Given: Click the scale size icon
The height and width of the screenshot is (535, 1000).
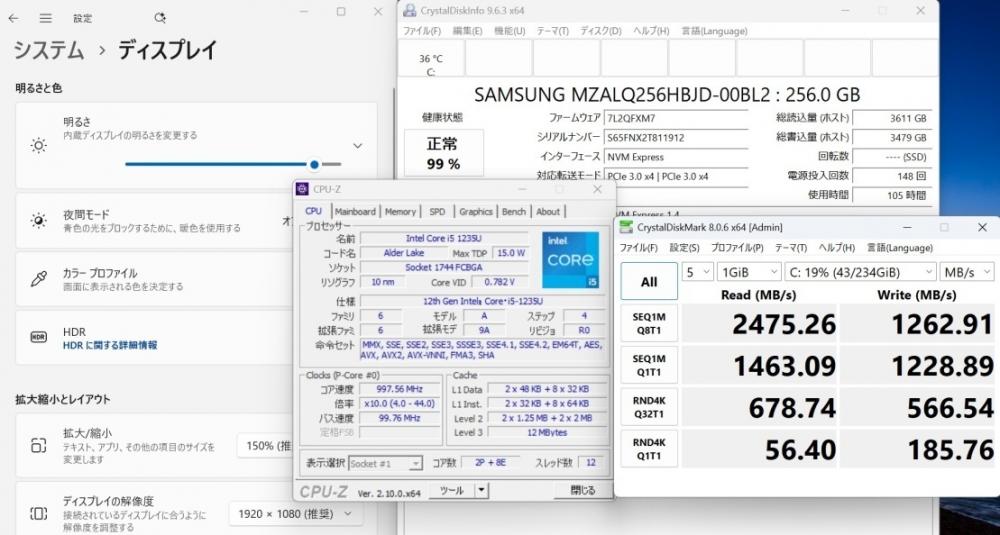Looking at the screenshot, I should (x=38, y=445).
